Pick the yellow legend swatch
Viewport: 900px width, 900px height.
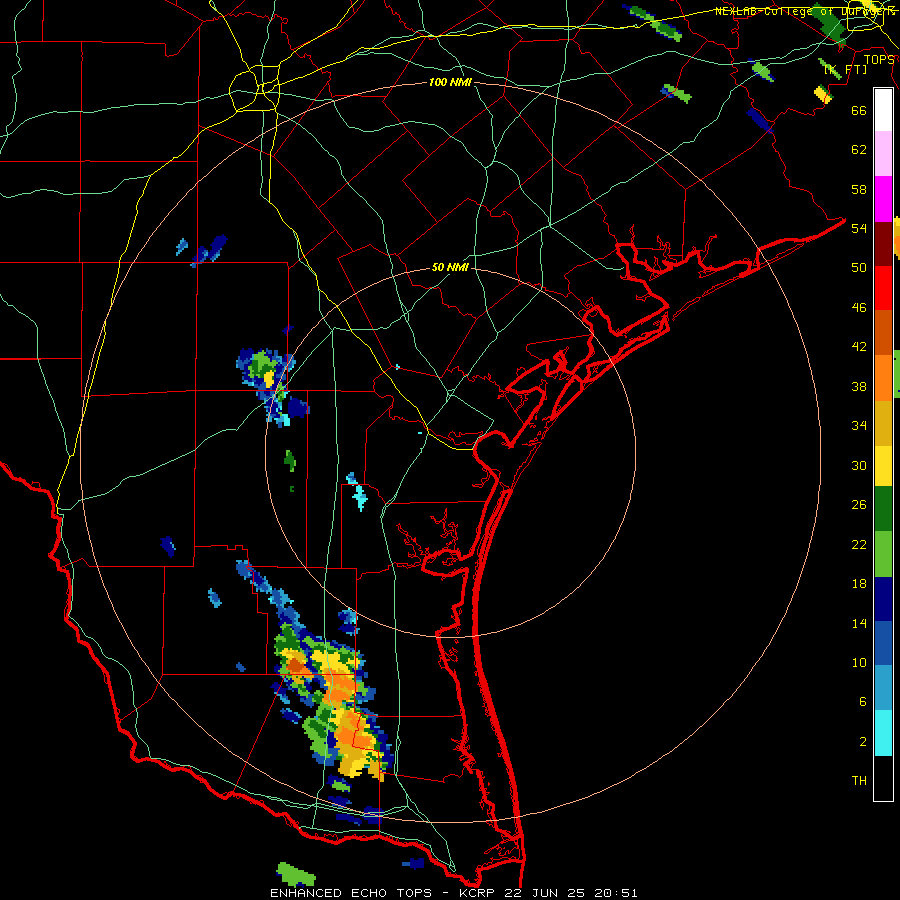[883, 466]
